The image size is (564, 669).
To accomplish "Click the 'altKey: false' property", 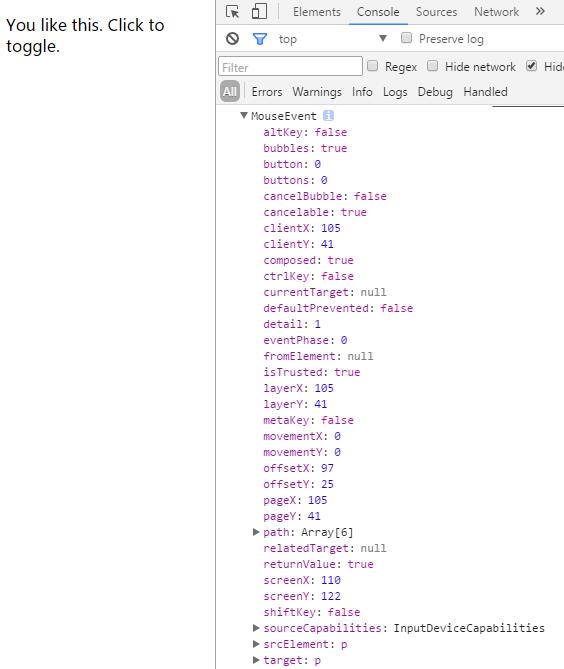I will (x=305, y=132).
